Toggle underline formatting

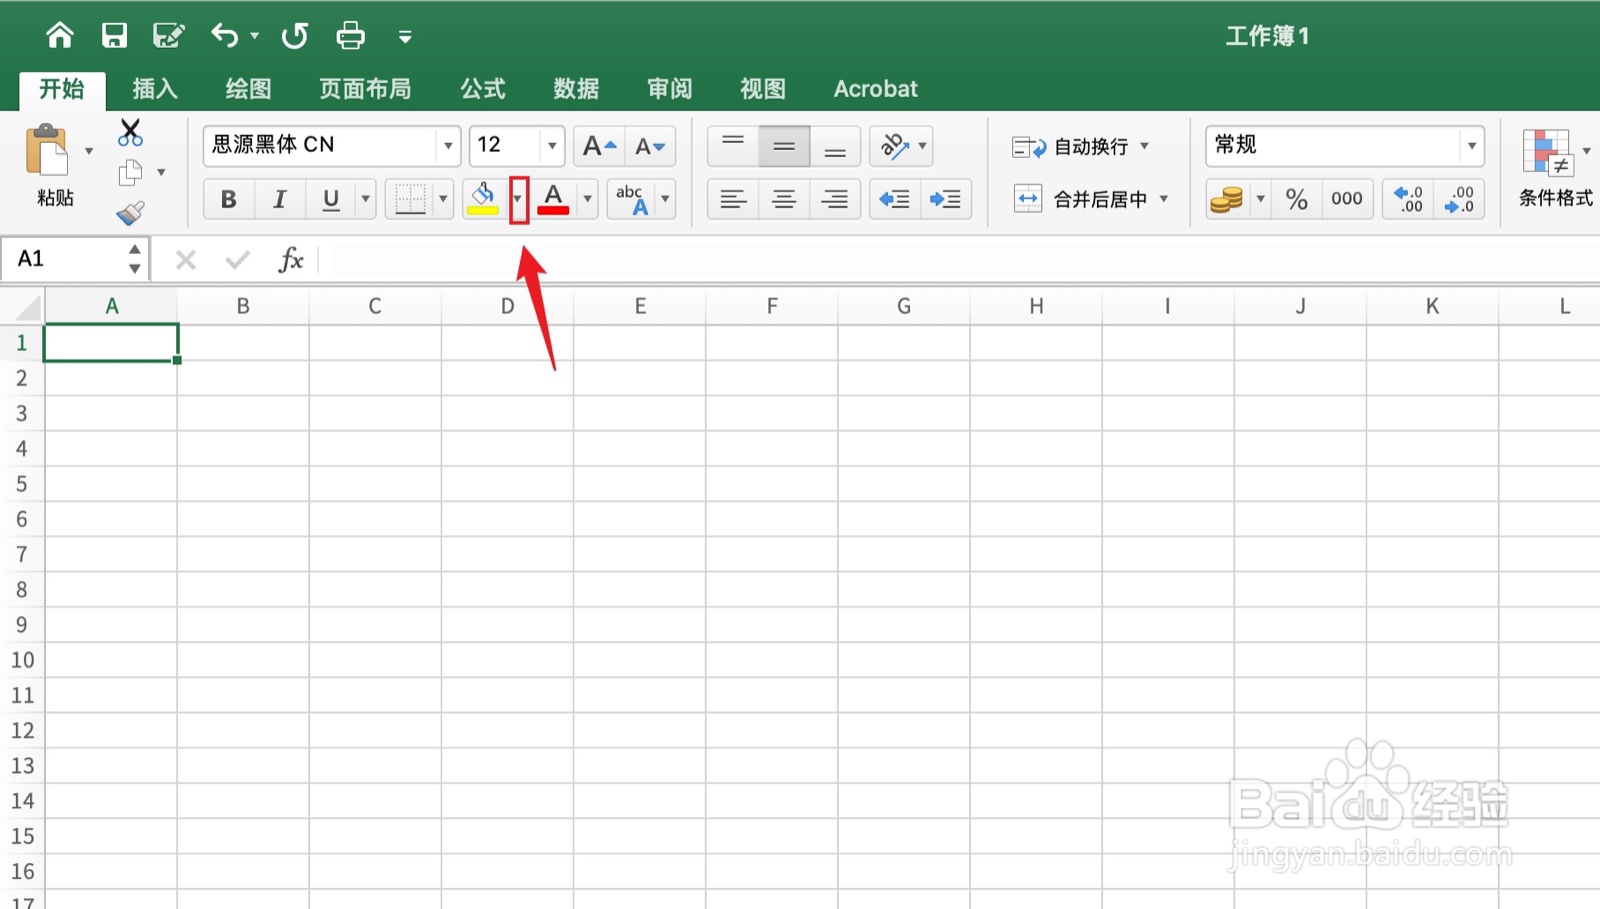[x=331, y=199]
